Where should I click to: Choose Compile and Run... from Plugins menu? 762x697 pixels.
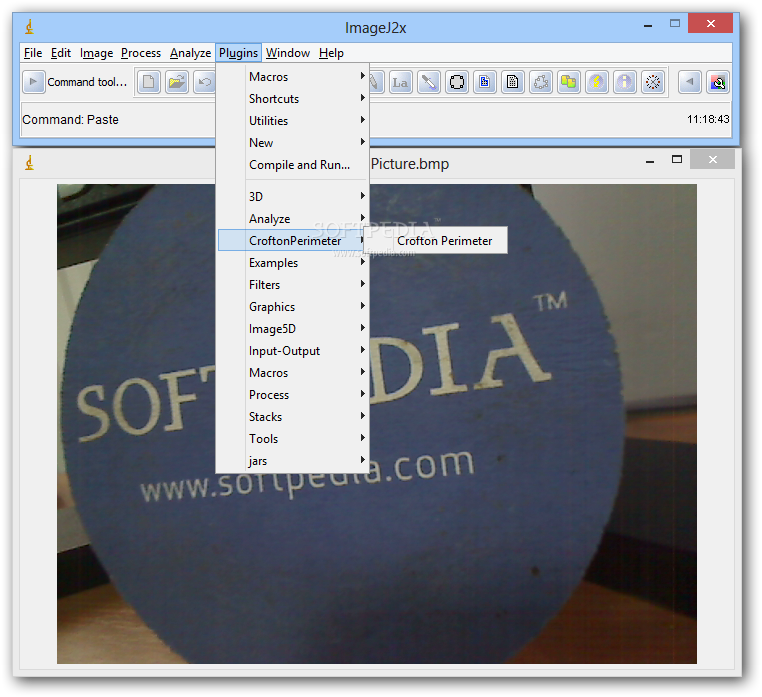pos(293,165)
